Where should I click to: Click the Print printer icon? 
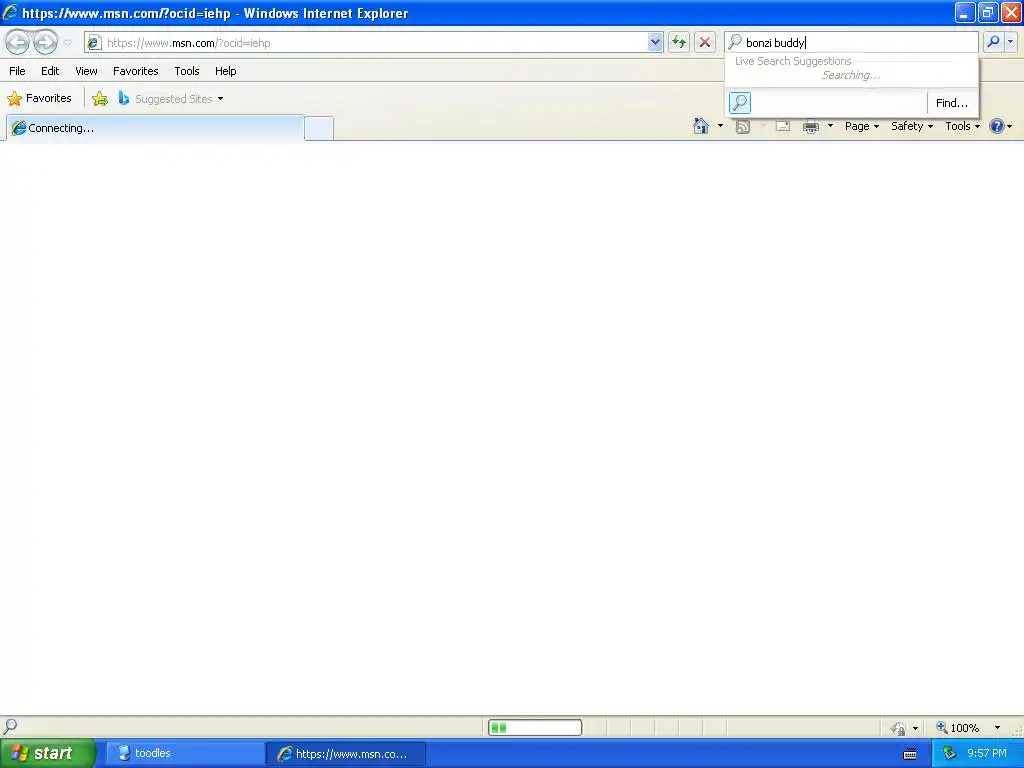pos(810,127)
